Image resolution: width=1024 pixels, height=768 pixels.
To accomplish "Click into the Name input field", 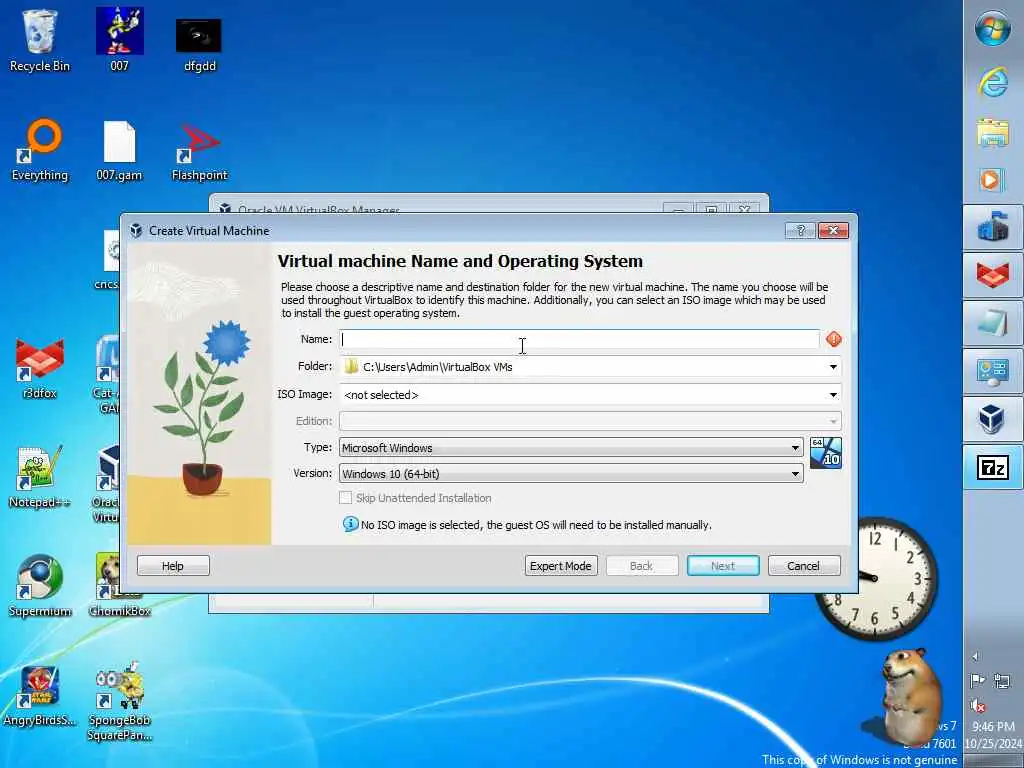I will 579,339.
